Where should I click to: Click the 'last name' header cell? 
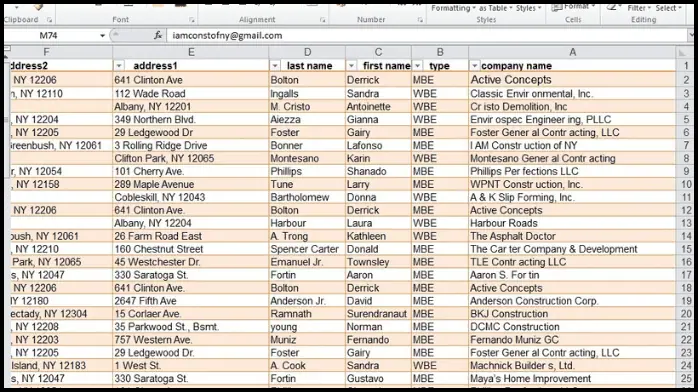(307, 66)
